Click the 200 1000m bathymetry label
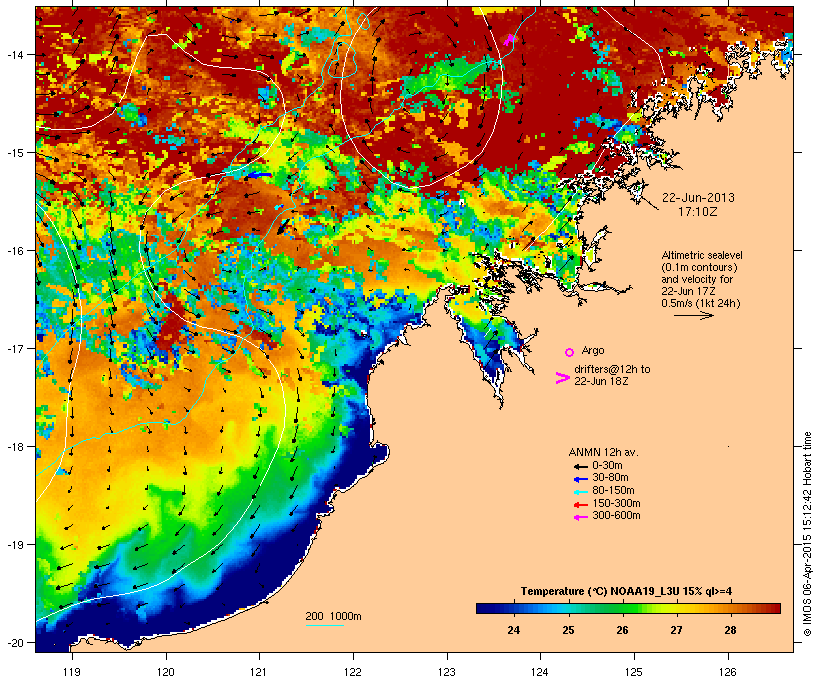 (x=333, y=616)
